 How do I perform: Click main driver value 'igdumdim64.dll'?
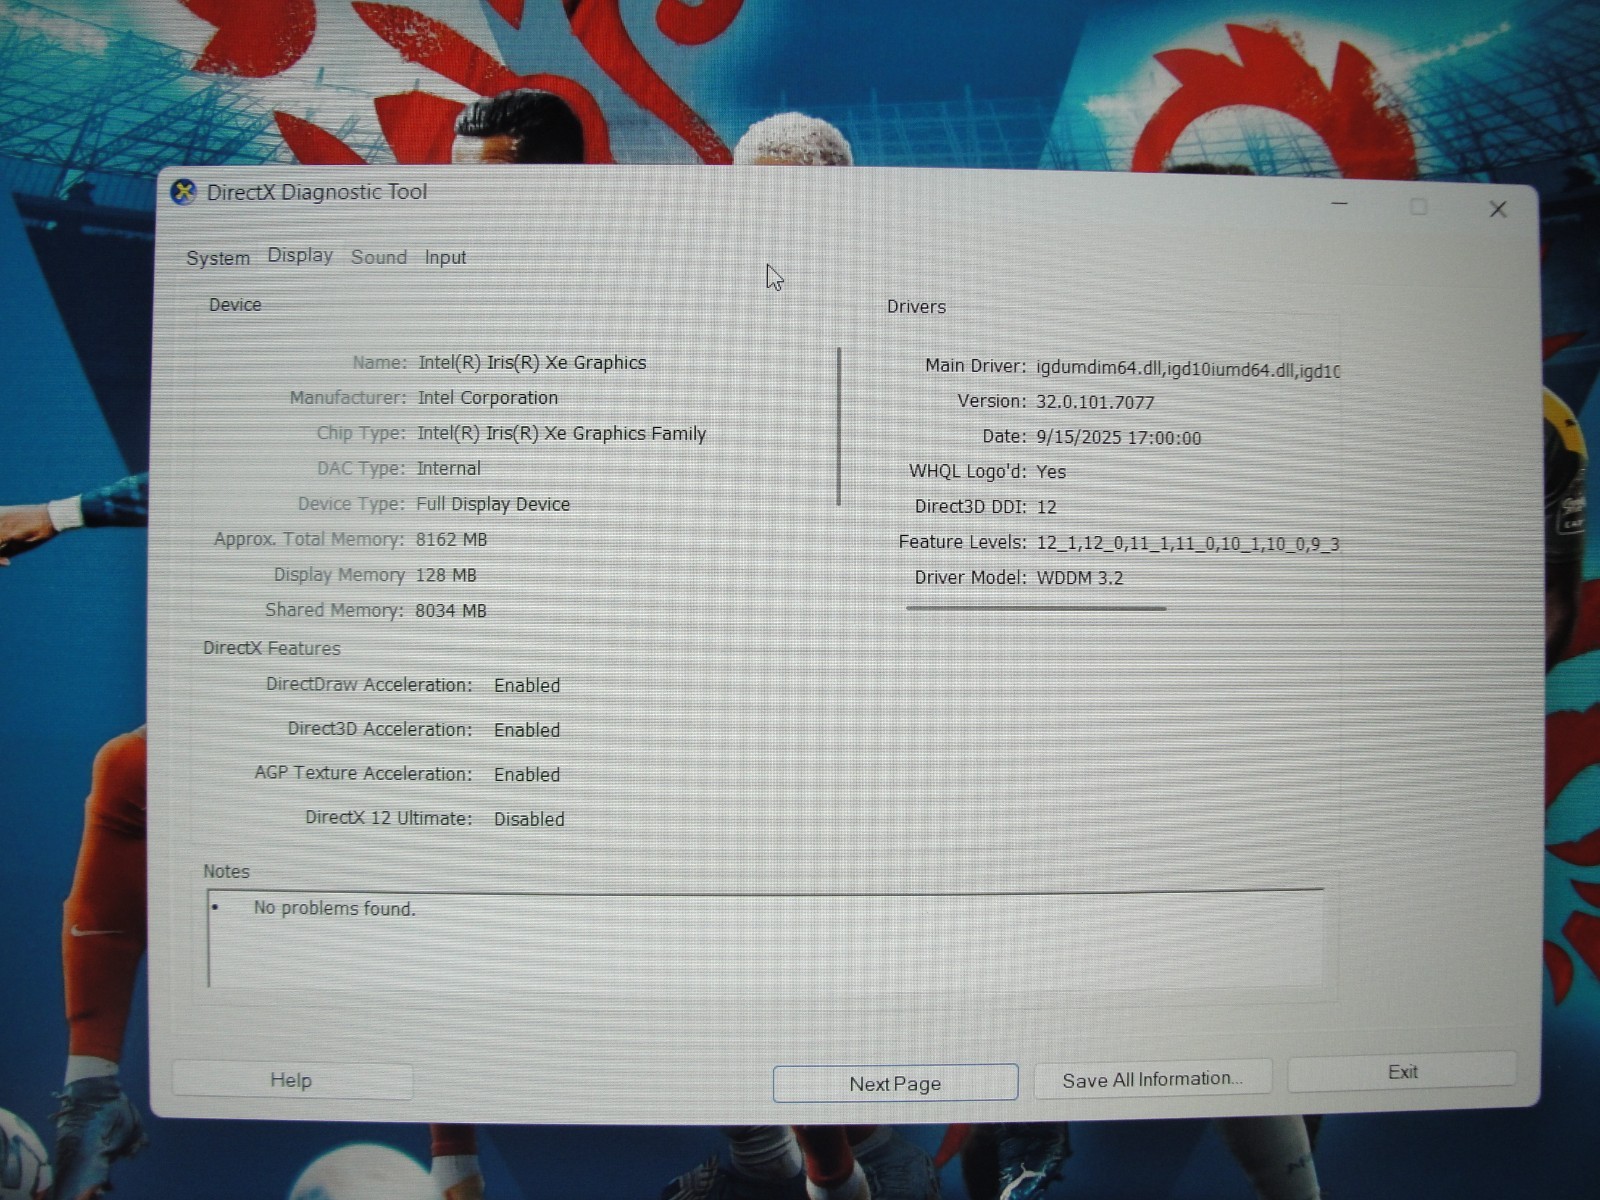coord(1099,368)
